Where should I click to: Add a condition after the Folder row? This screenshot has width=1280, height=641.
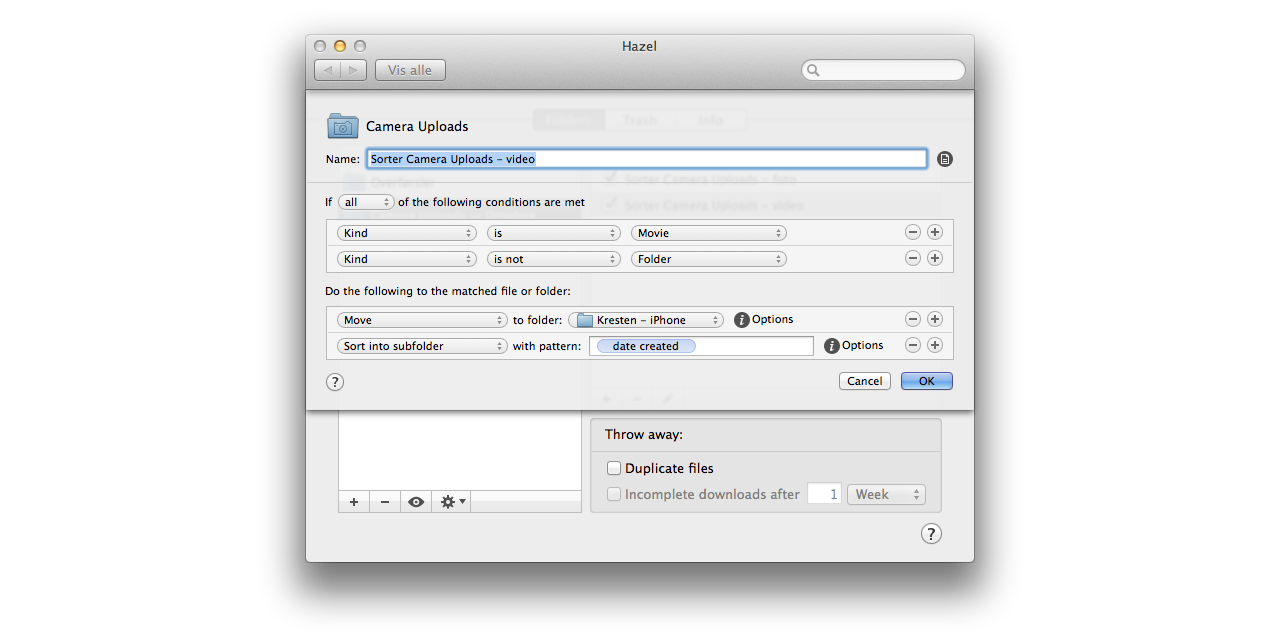pos(935,258)
